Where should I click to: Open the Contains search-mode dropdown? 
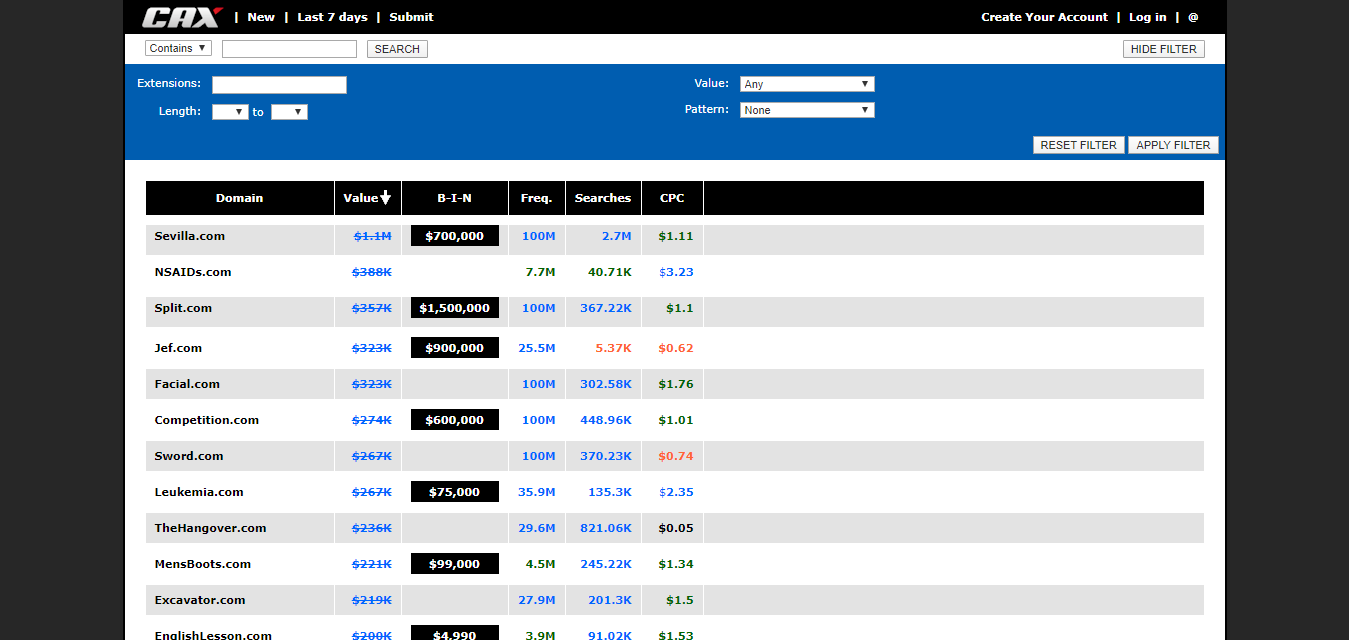pyautogui.click(x=178, y=48)
